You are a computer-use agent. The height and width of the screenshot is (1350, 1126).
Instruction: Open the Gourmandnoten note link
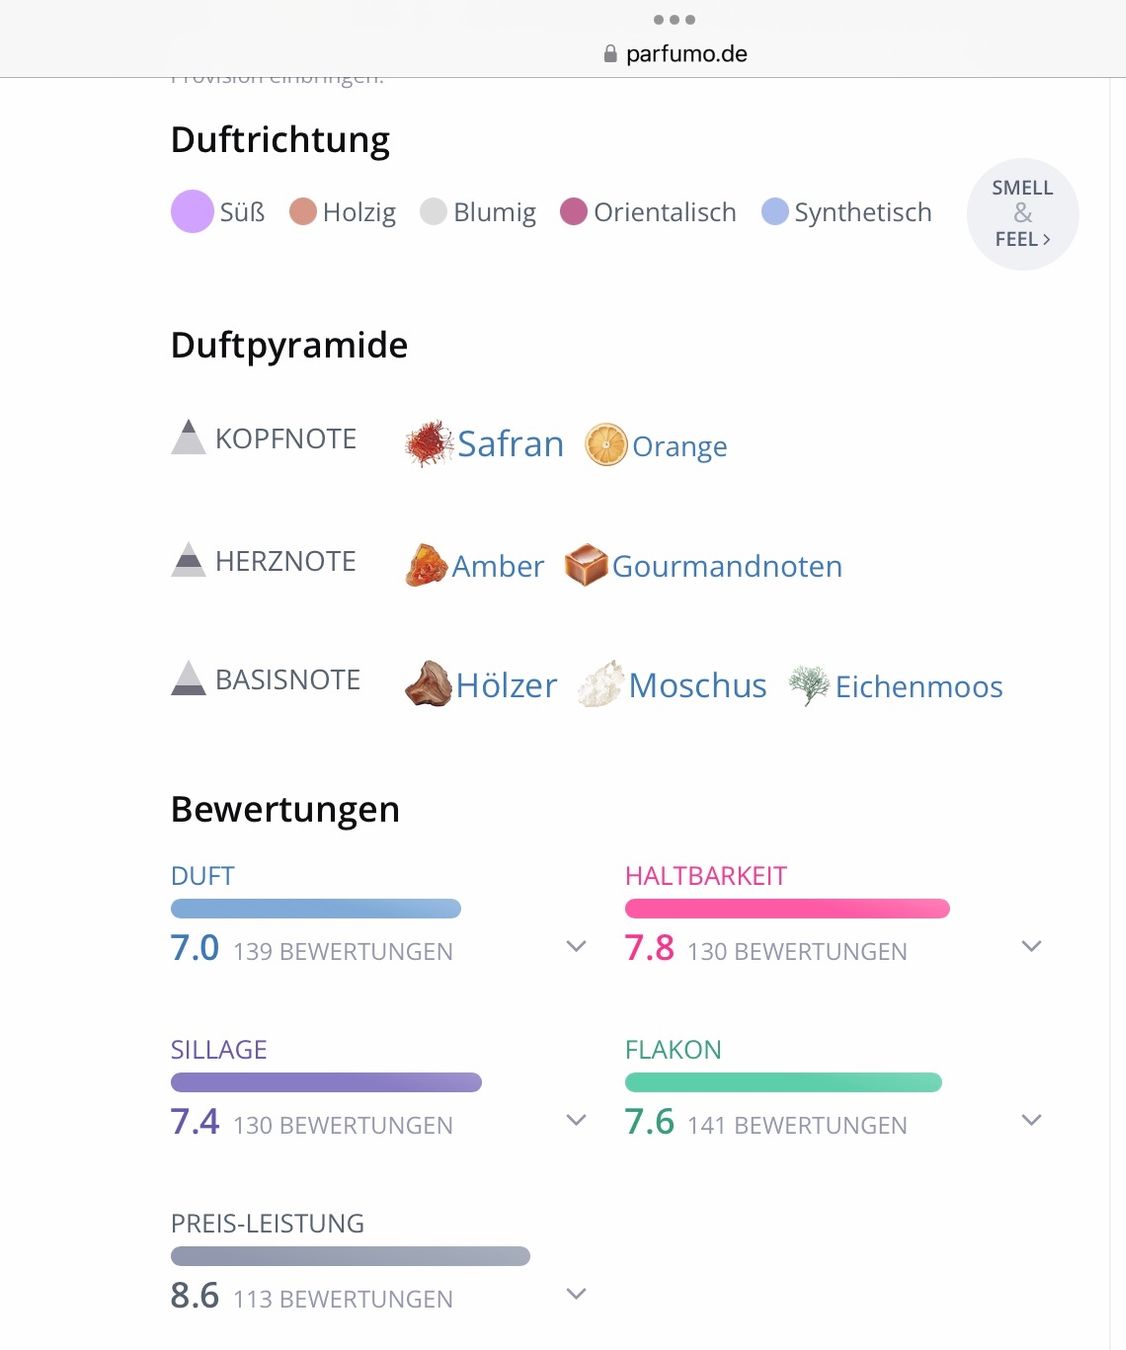pos(727,566)
